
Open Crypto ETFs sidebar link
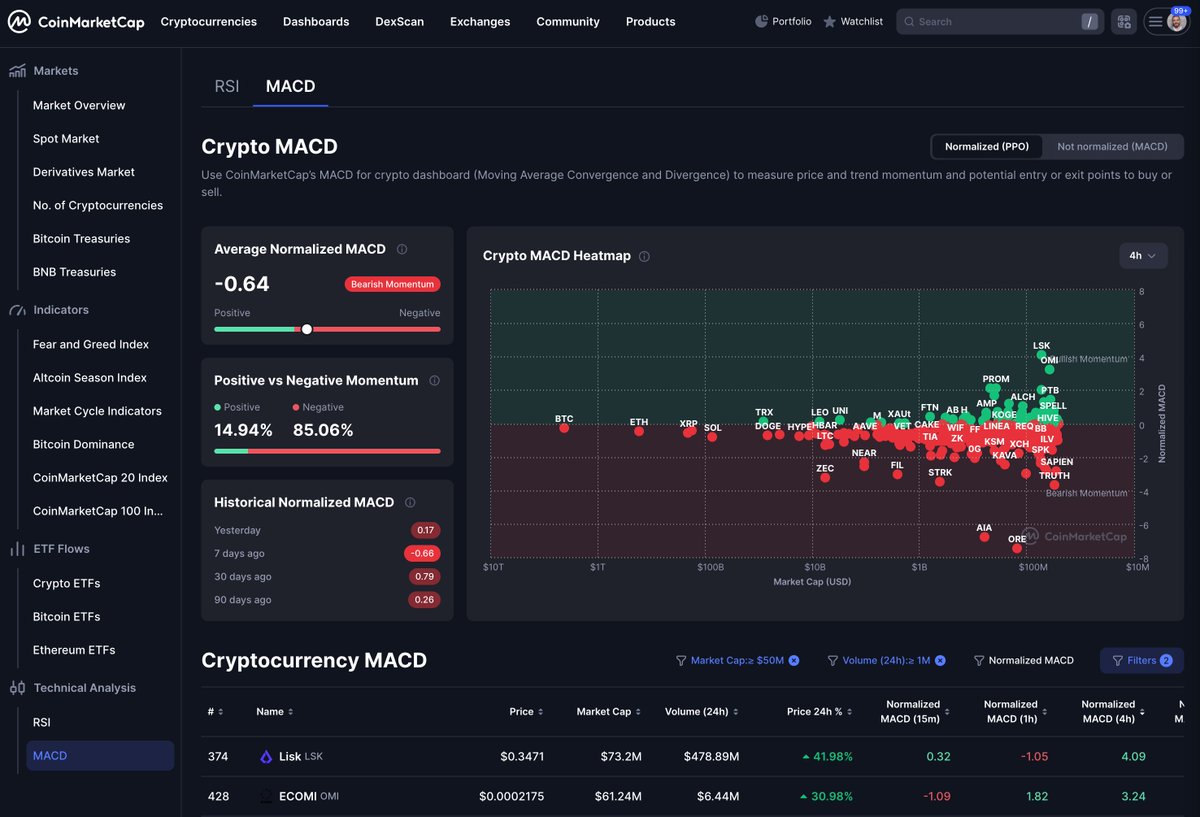coord(66,583)
